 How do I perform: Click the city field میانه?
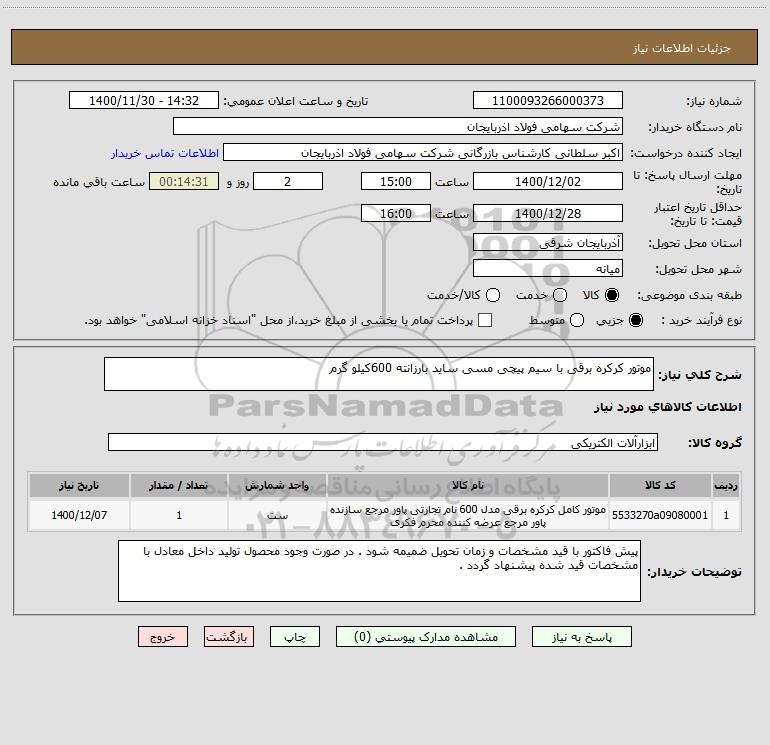(548, 269)
